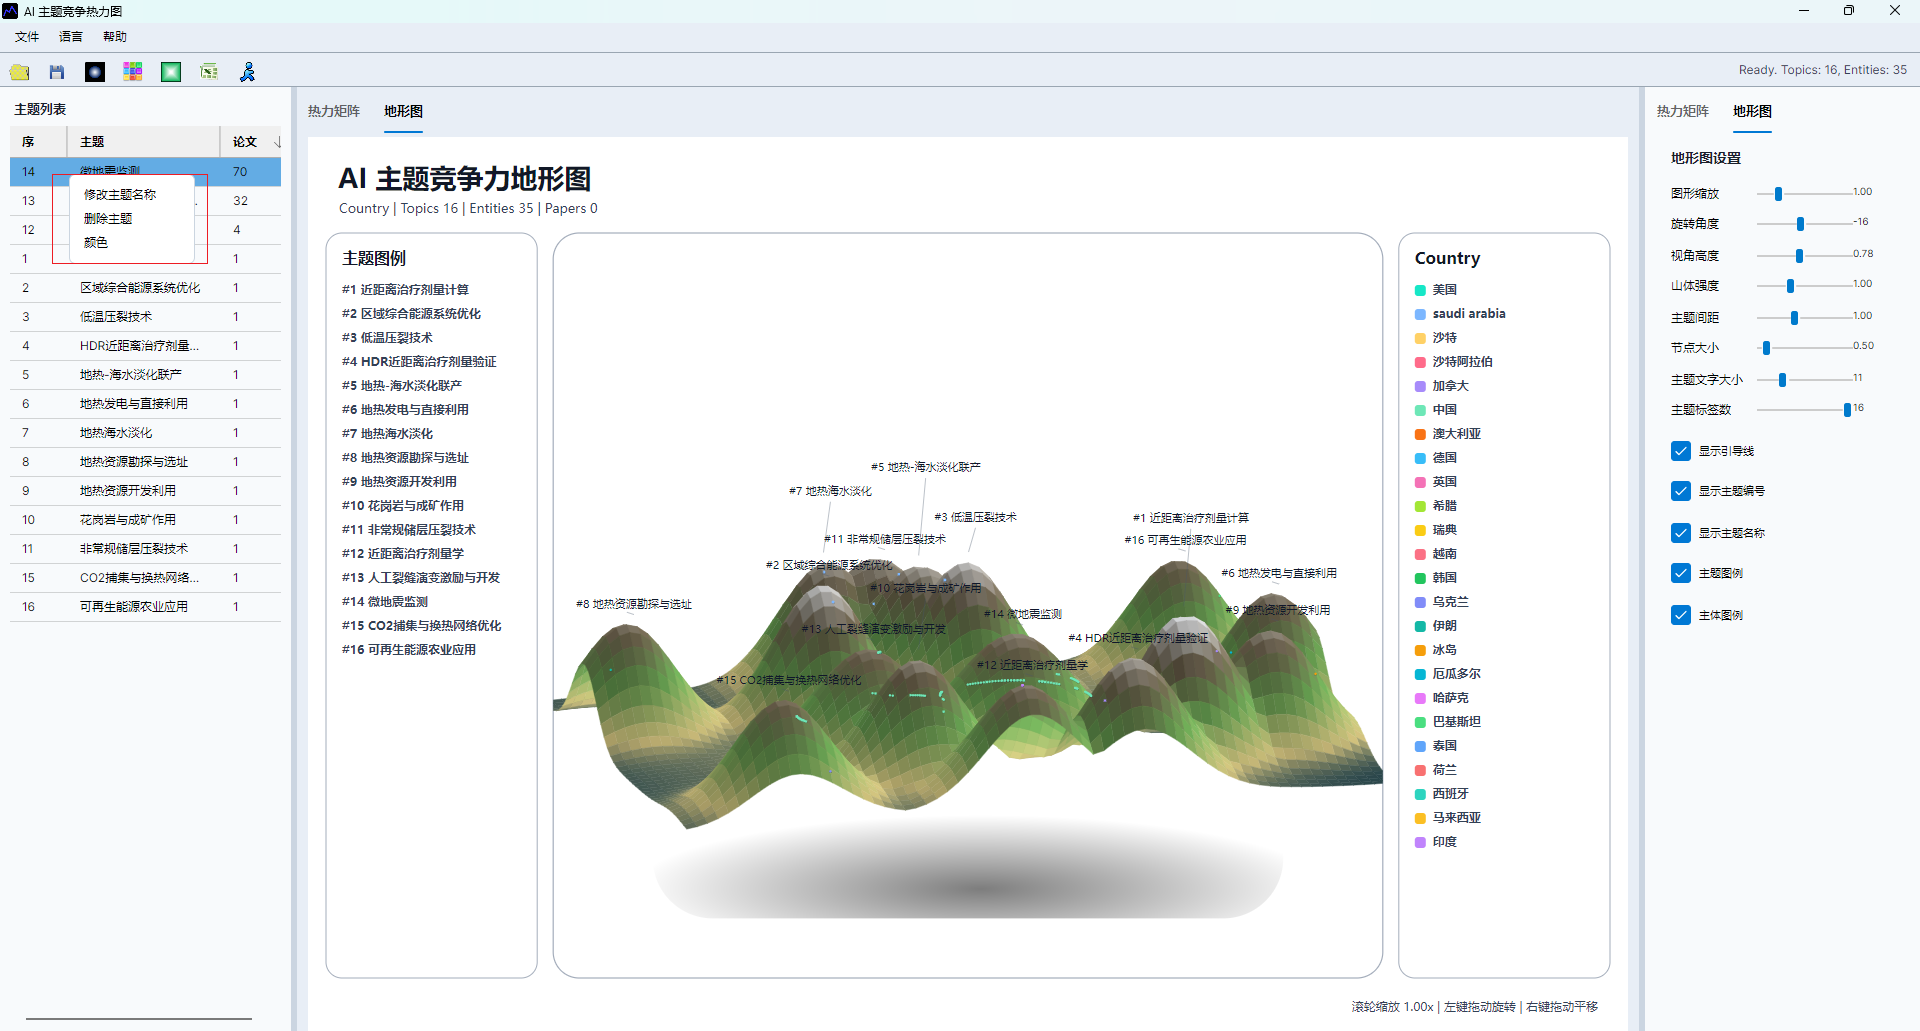Click the 主题间距 slider handle
Image resolution: width=1920 pixels, height=1031 pixels.
click(x=1794, y=318)
